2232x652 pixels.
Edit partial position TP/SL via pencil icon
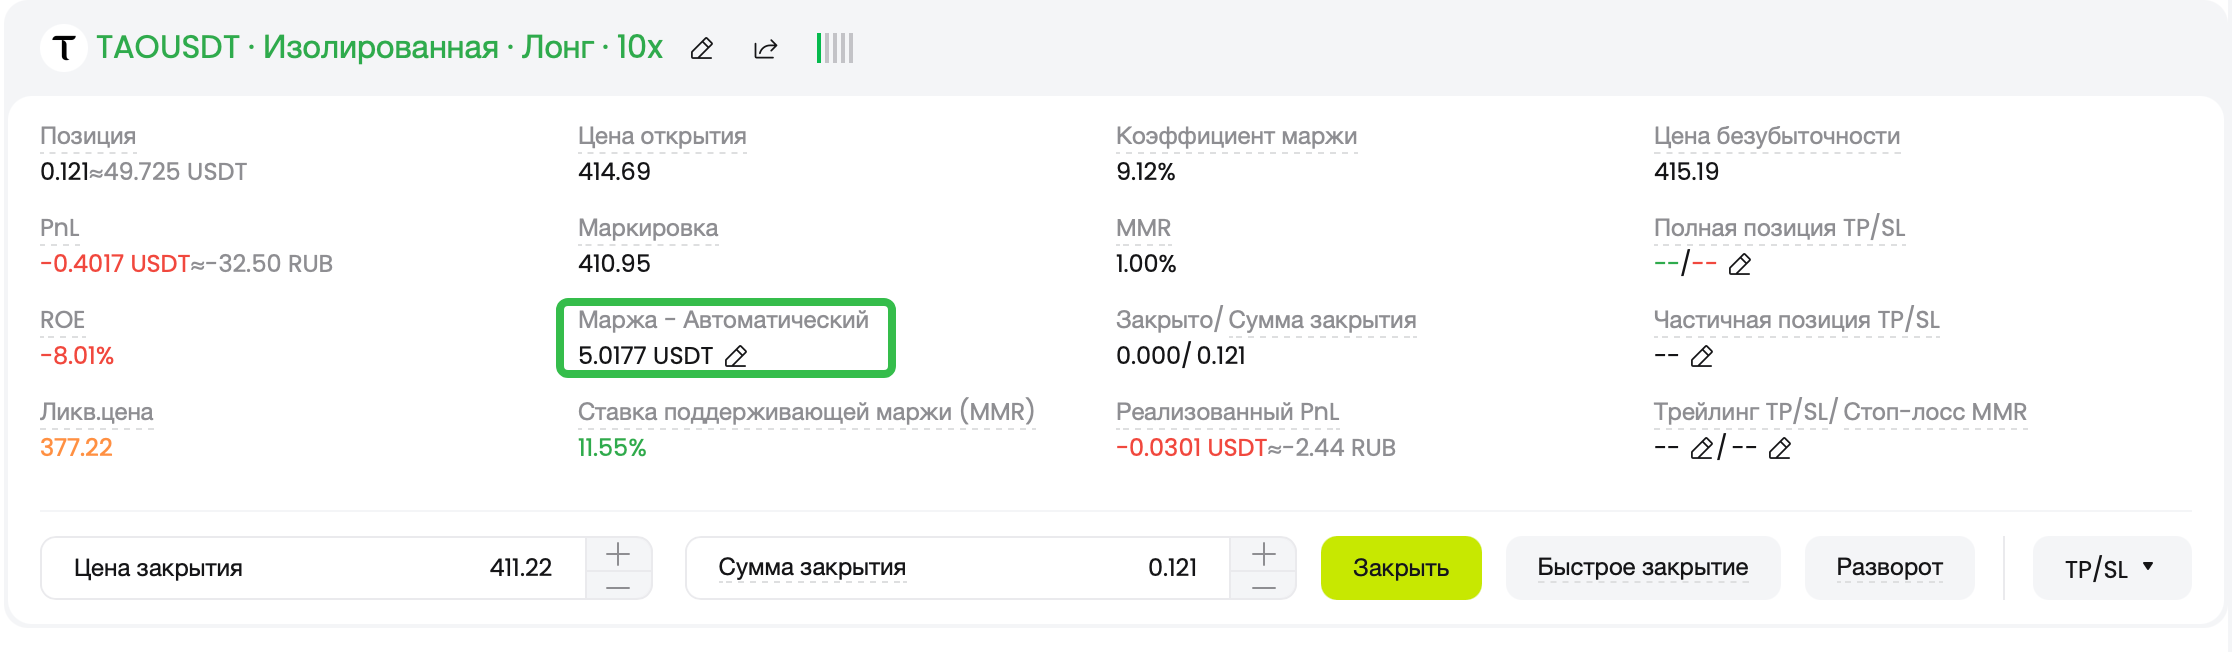pyautogui.click(x=1704, y=355)
